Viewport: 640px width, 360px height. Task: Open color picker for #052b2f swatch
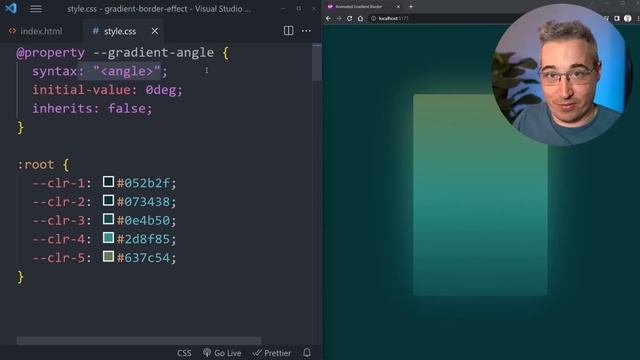coord(108,182)
